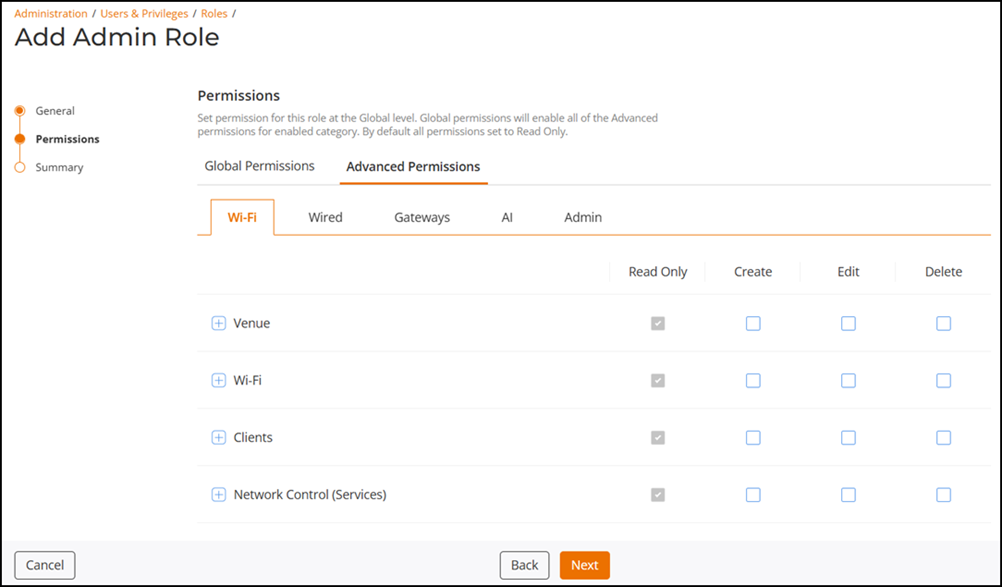
Task: Select the Admin permissions tab
Action: click(583, 217)
